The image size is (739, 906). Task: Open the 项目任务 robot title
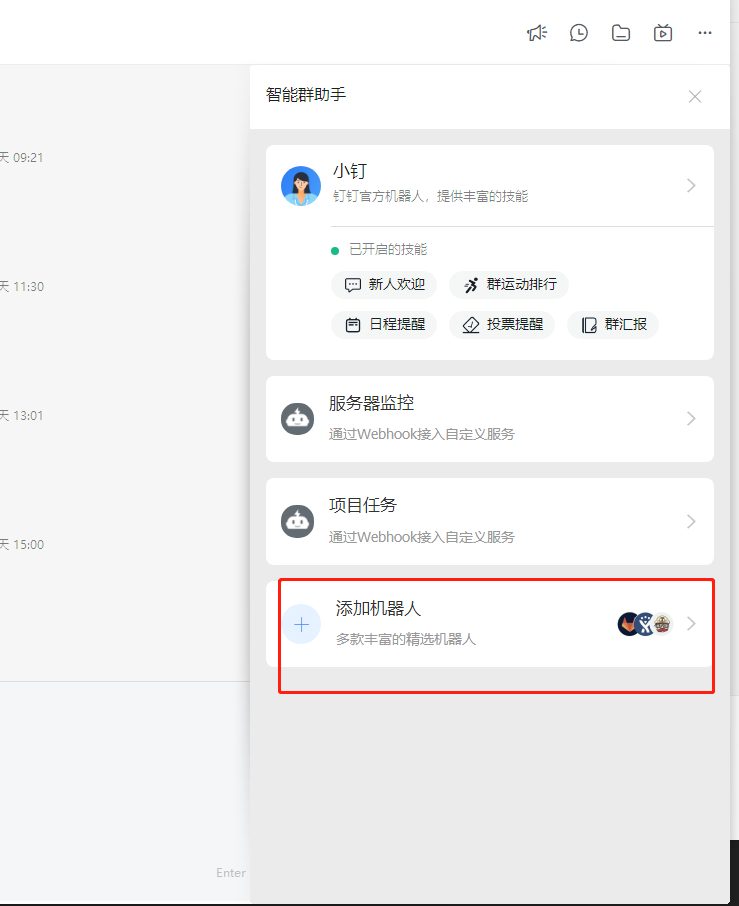pyautogui.click(x=363, y=506)
